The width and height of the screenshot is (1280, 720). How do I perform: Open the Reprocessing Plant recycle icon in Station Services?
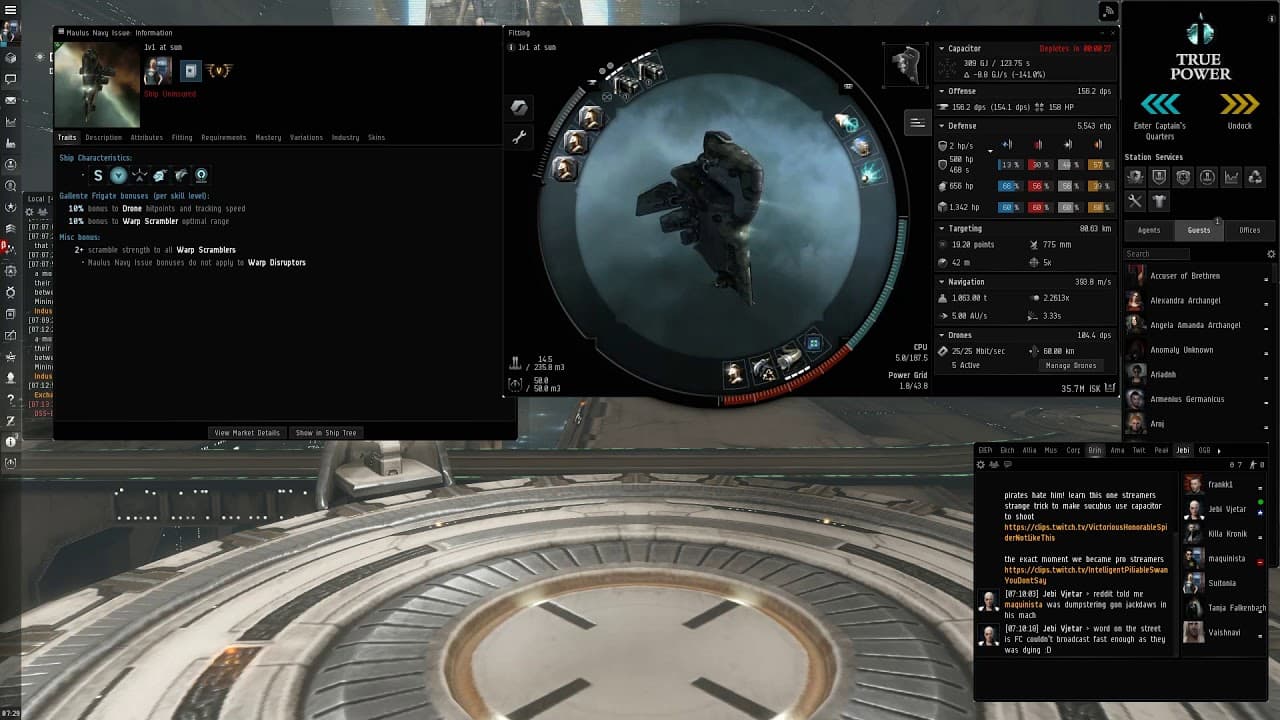click(x=1255, y=177)
